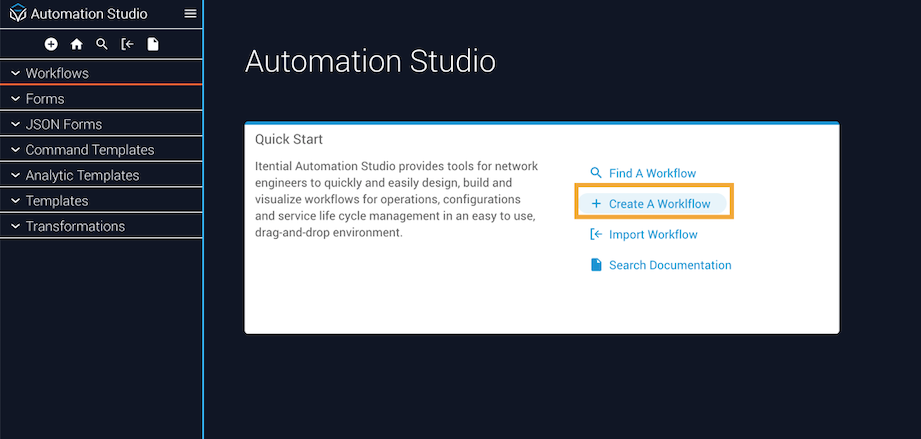Viewport: 921px width, 439px height.
Task: Expand the Command Templates chevron
Action: 16,150
